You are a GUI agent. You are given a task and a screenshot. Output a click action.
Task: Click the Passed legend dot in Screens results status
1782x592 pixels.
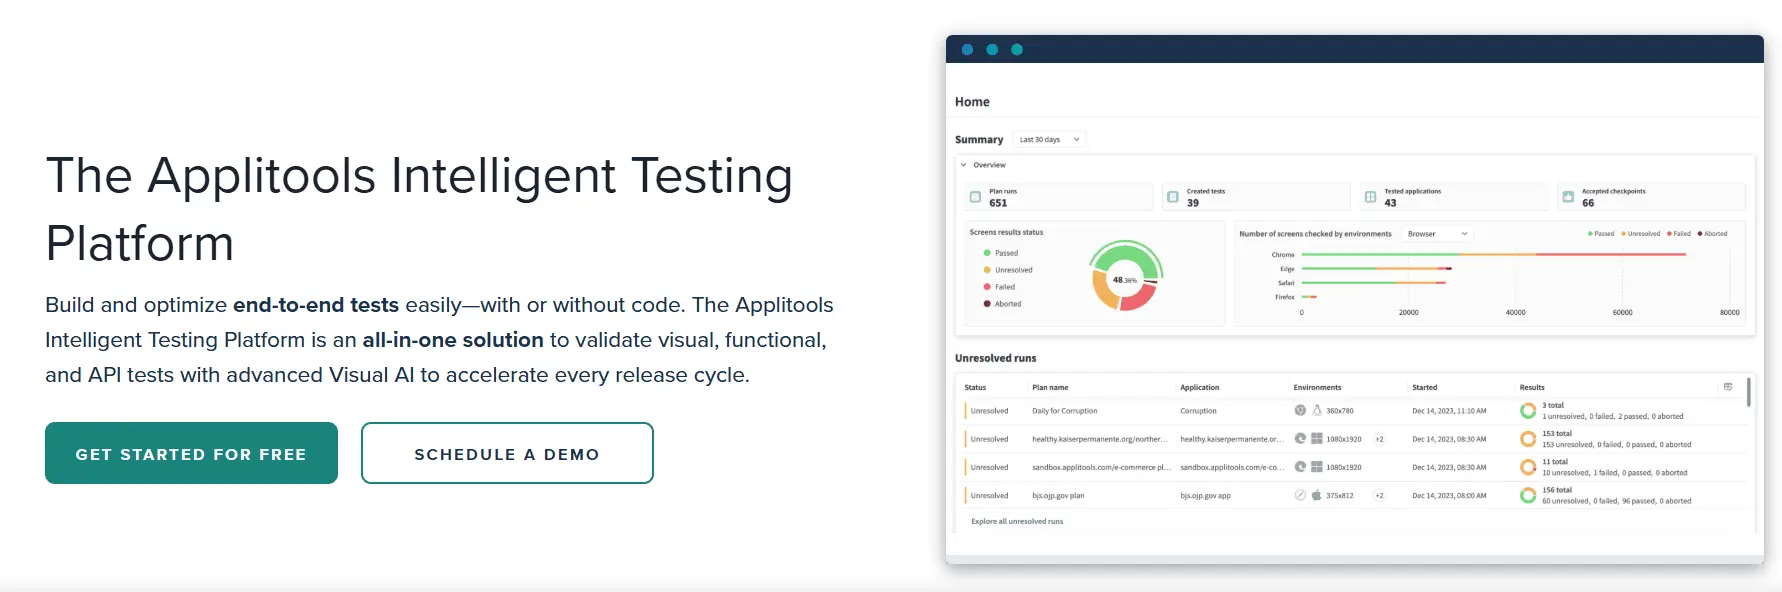click(x=987, y=253)
